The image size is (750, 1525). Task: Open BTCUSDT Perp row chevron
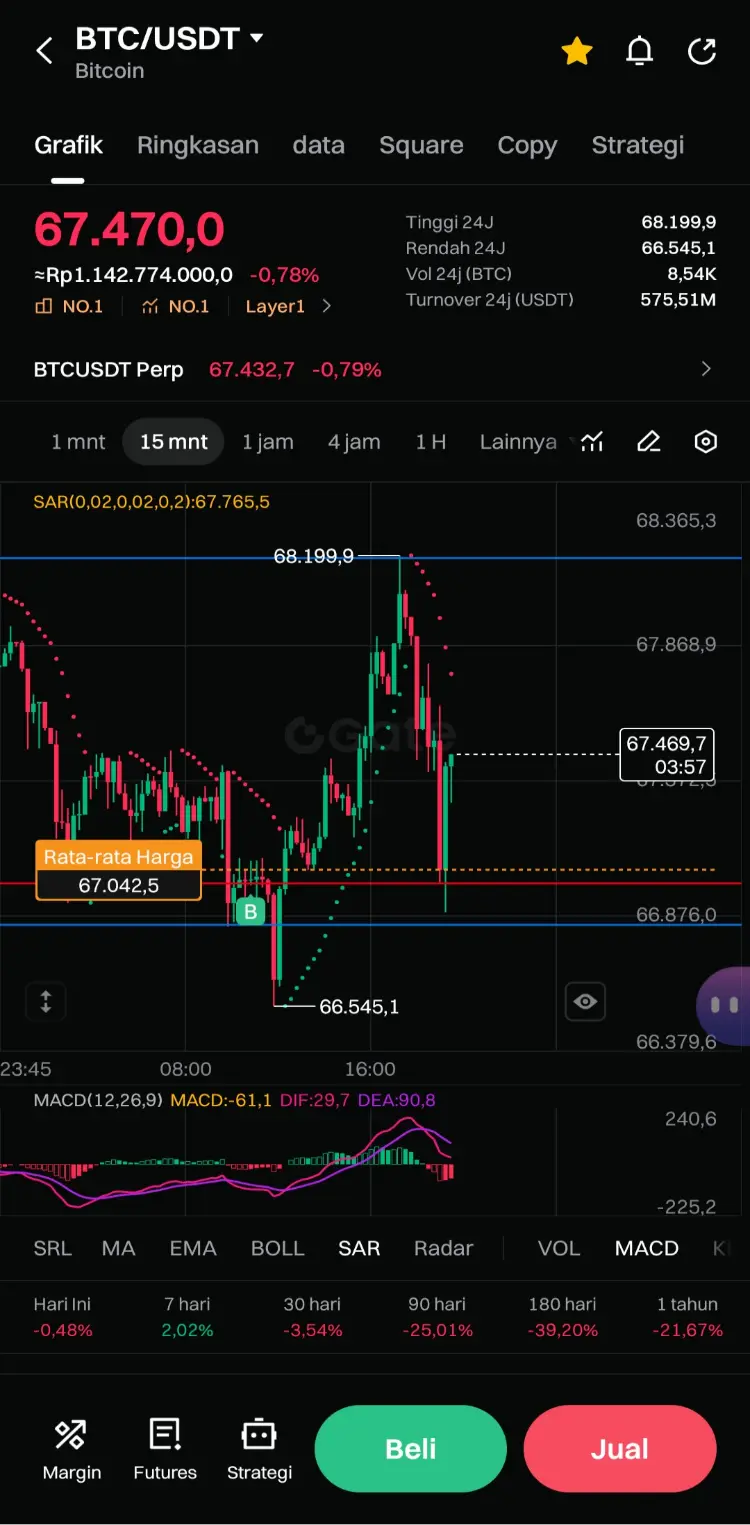(x=706, y=369)
